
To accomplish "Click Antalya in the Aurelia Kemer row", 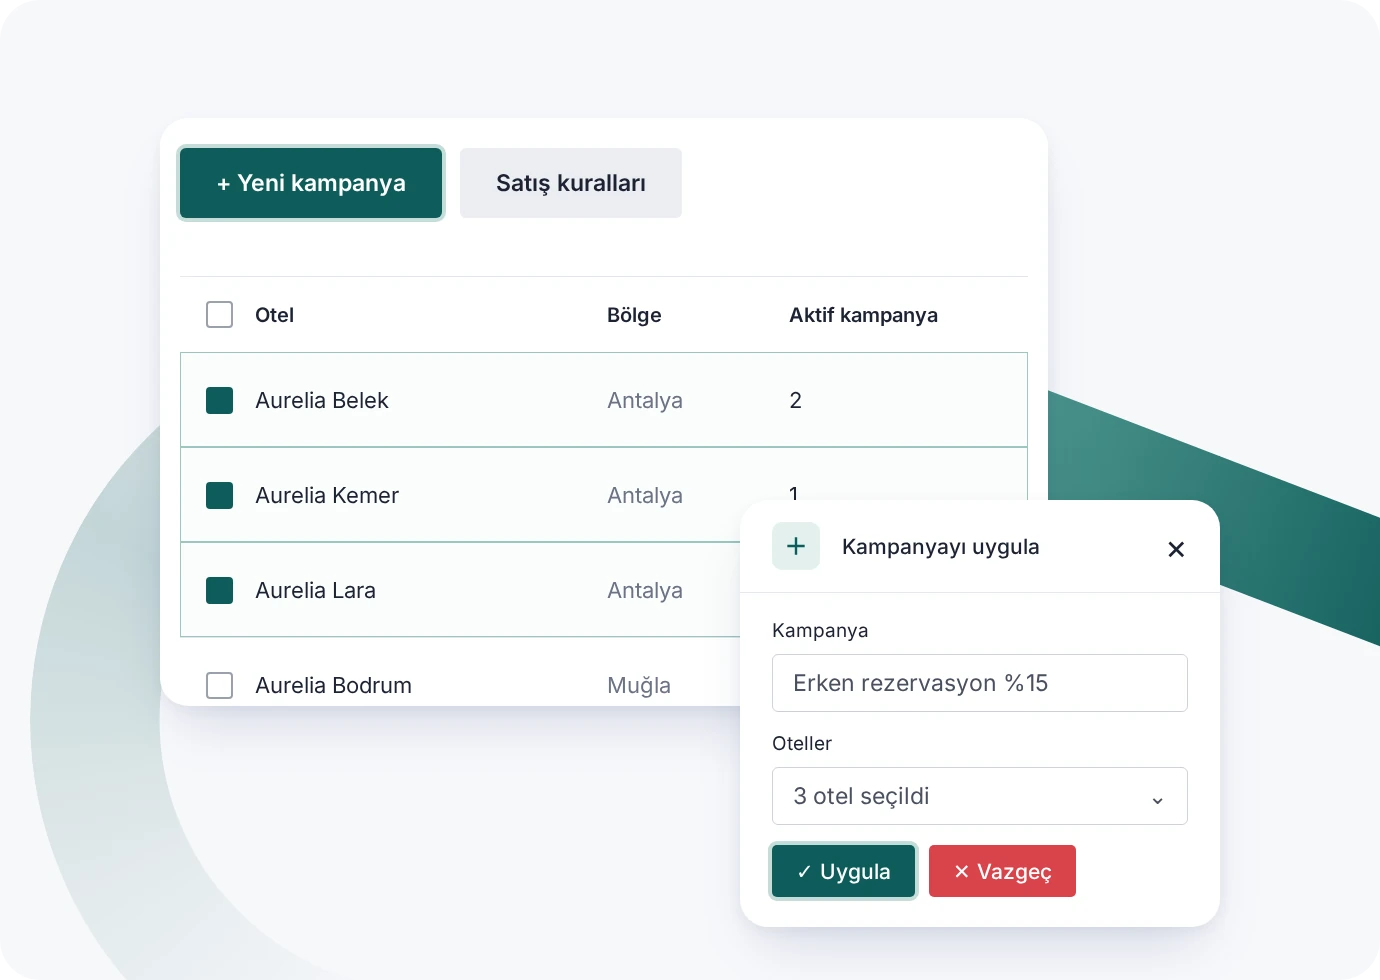I will coord(645,495).
